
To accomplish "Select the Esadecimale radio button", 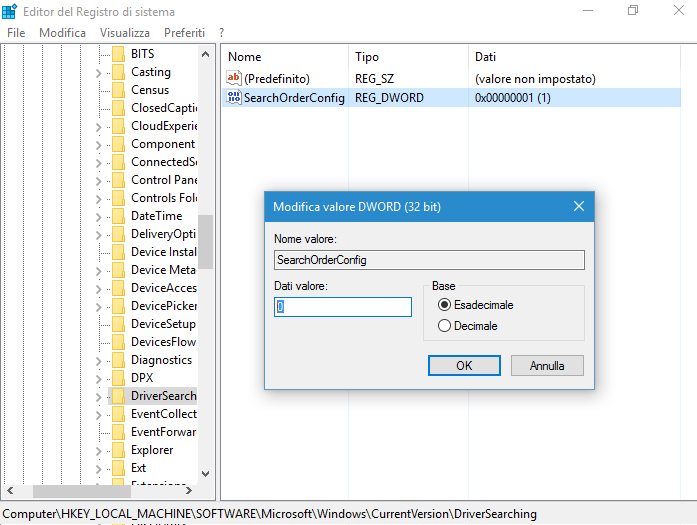I will (x=445, y=304).
